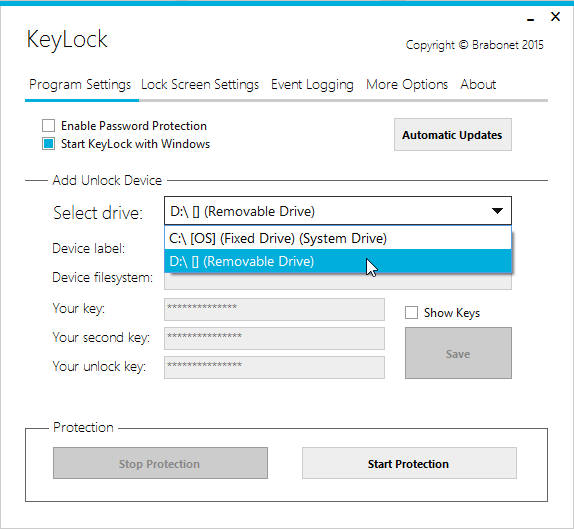Enable Password Protection checkbox
574x529 pixels.
point(48,126)
